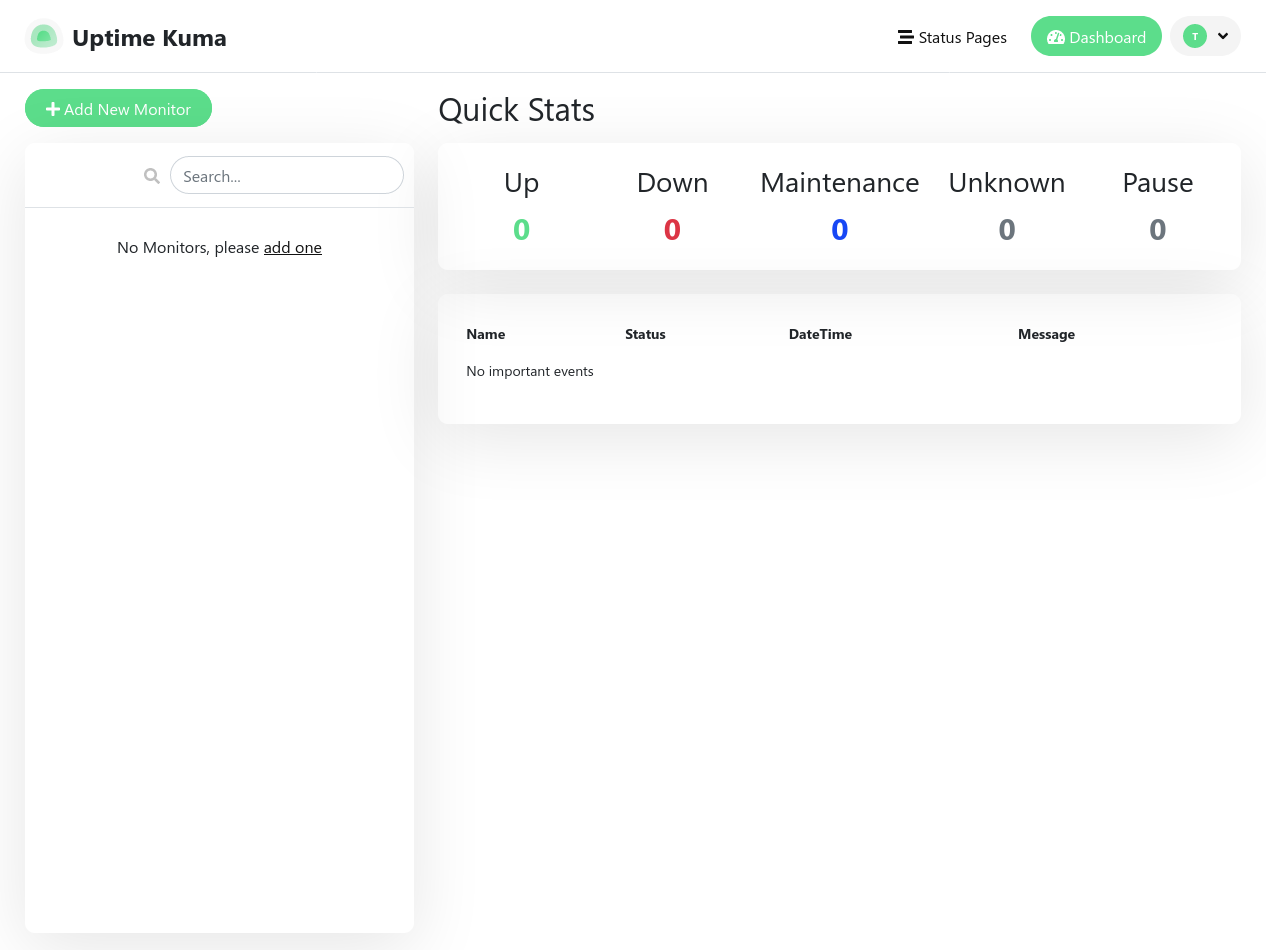Image resolution: width=1266 pixels, height=950 pixels.
Task: Click the Uptime Kuma title text
Action: pos(149,38)
